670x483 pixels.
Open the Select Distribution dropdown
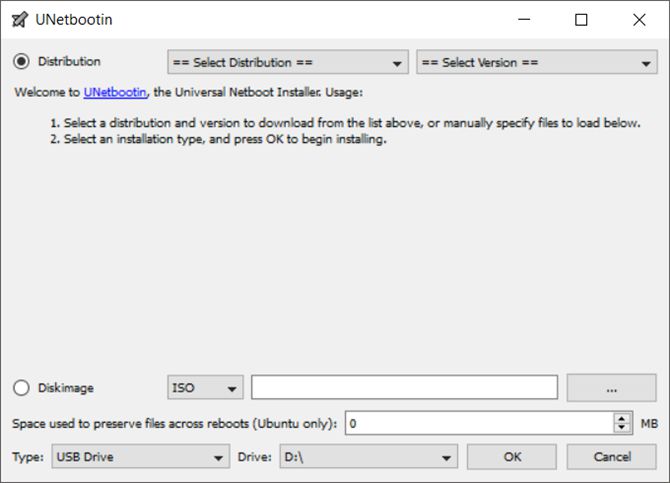coord(287,62)
